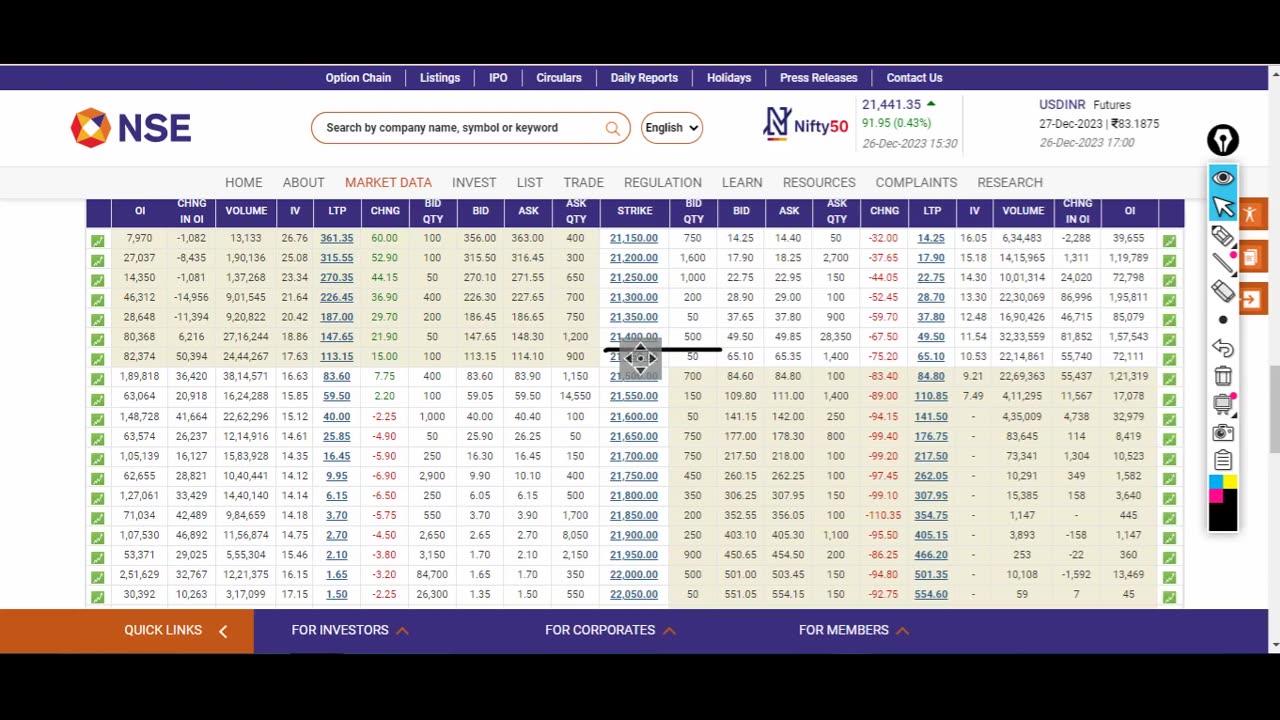Click the orange document sidebar icon

[1252, 257]
